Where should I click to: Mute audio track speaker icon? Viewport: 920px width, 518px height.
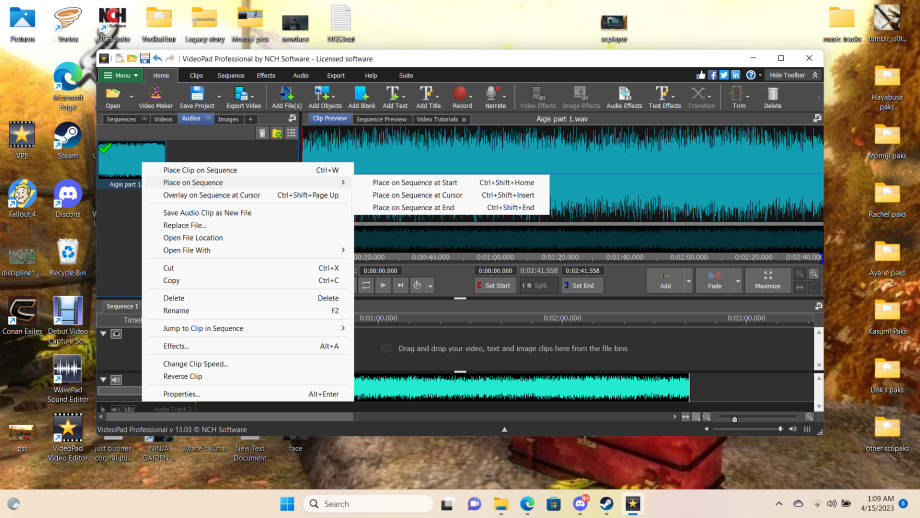pyautogui.click(x=116, y=380)
